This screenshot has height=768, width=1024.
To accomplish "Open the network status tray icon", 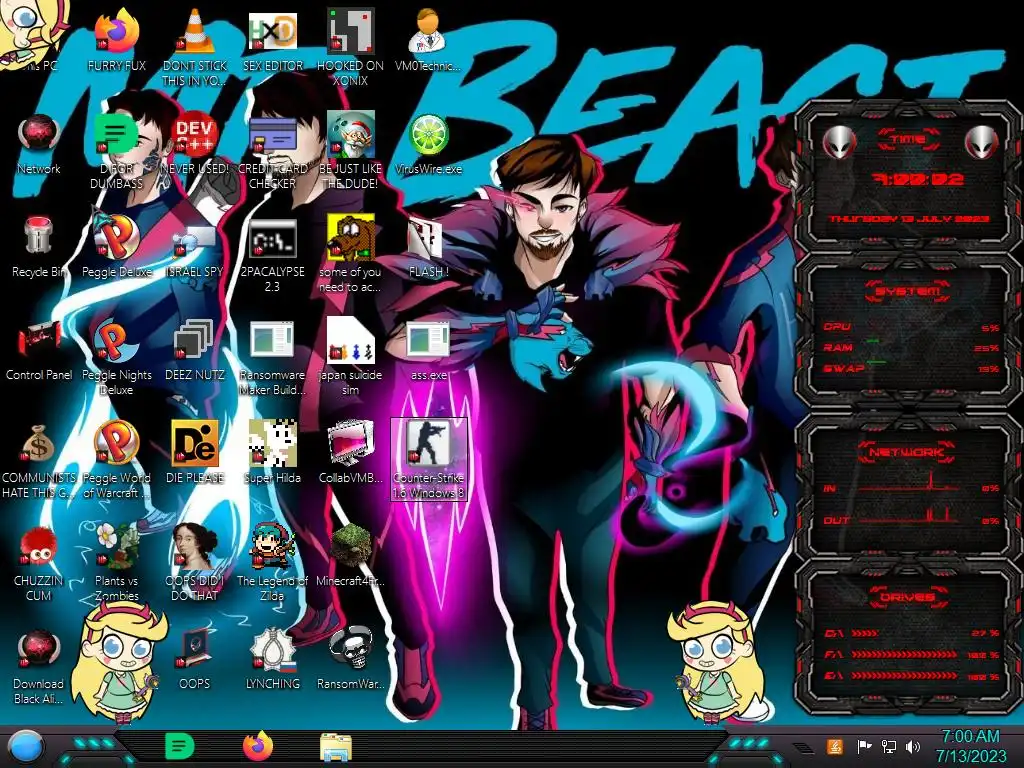I will (889, 746).
